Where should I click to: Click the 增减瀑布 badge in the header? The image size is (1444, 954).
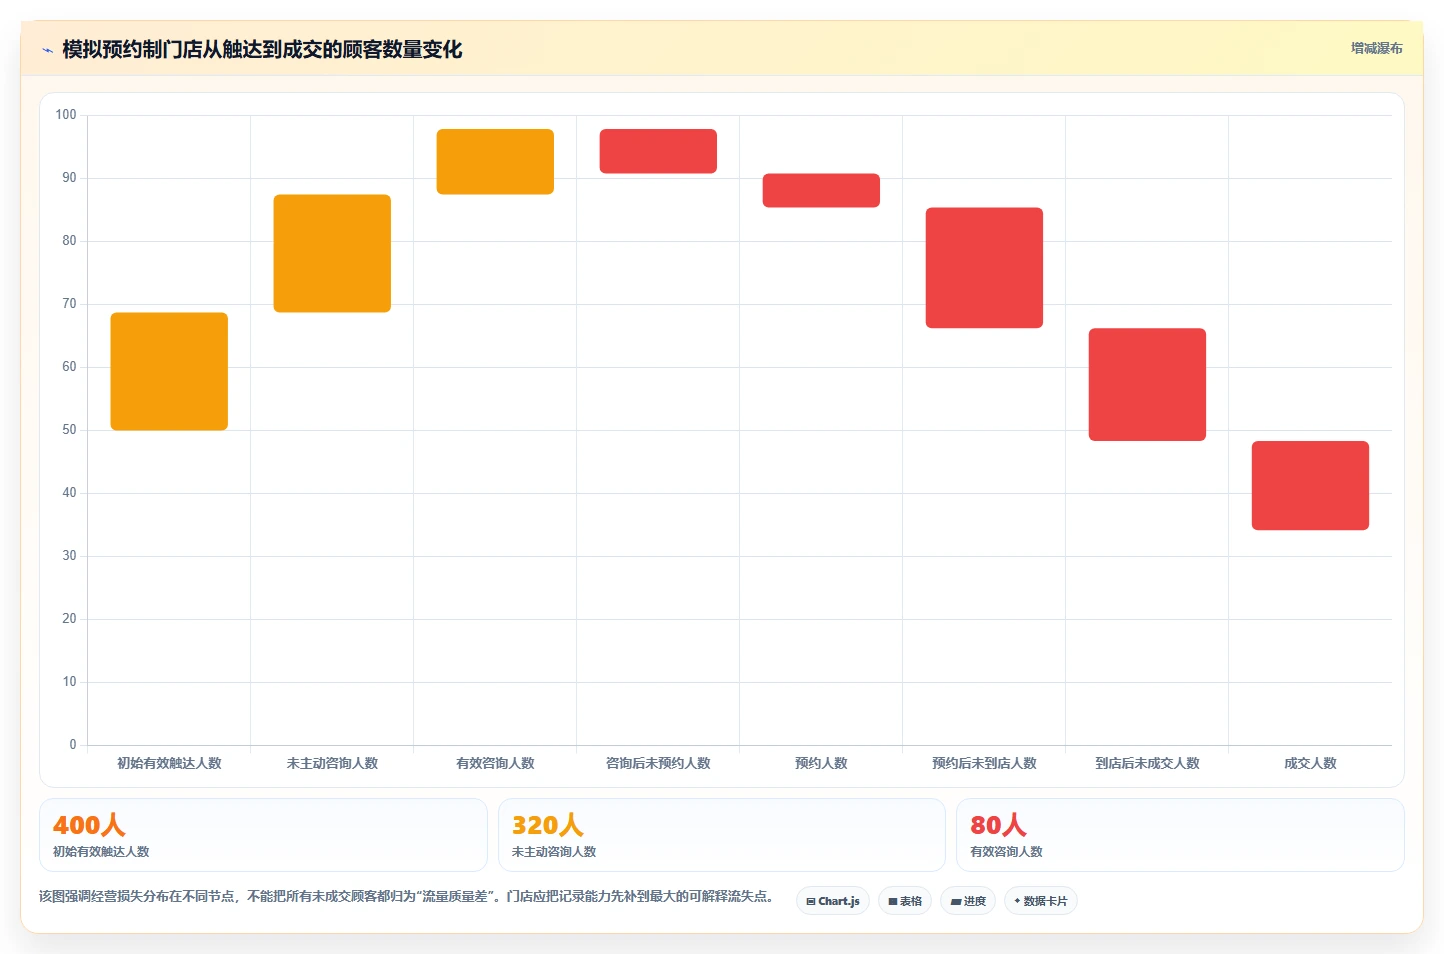[x=1376, y=48]
